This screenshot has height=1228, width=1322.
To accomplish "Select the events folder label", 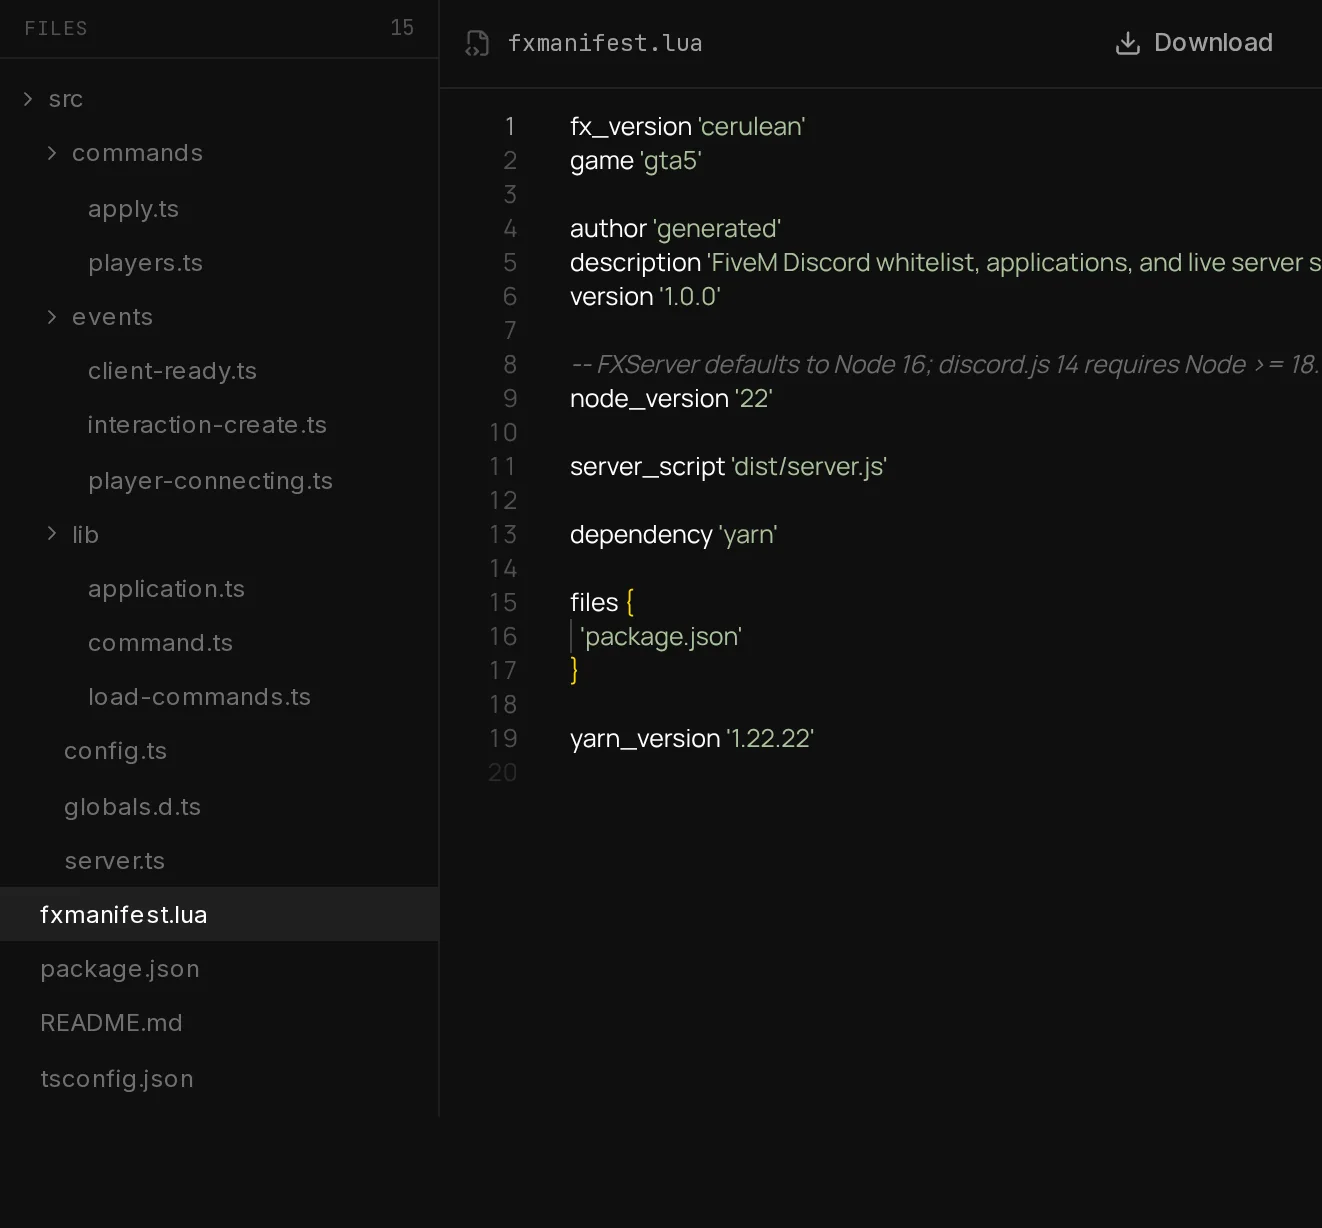I will 112,317.
